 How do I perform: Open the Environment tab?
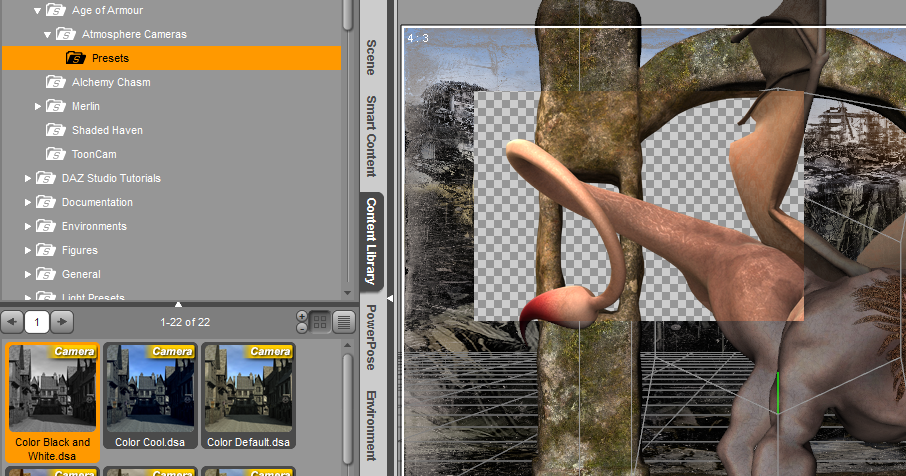[371, 426]
